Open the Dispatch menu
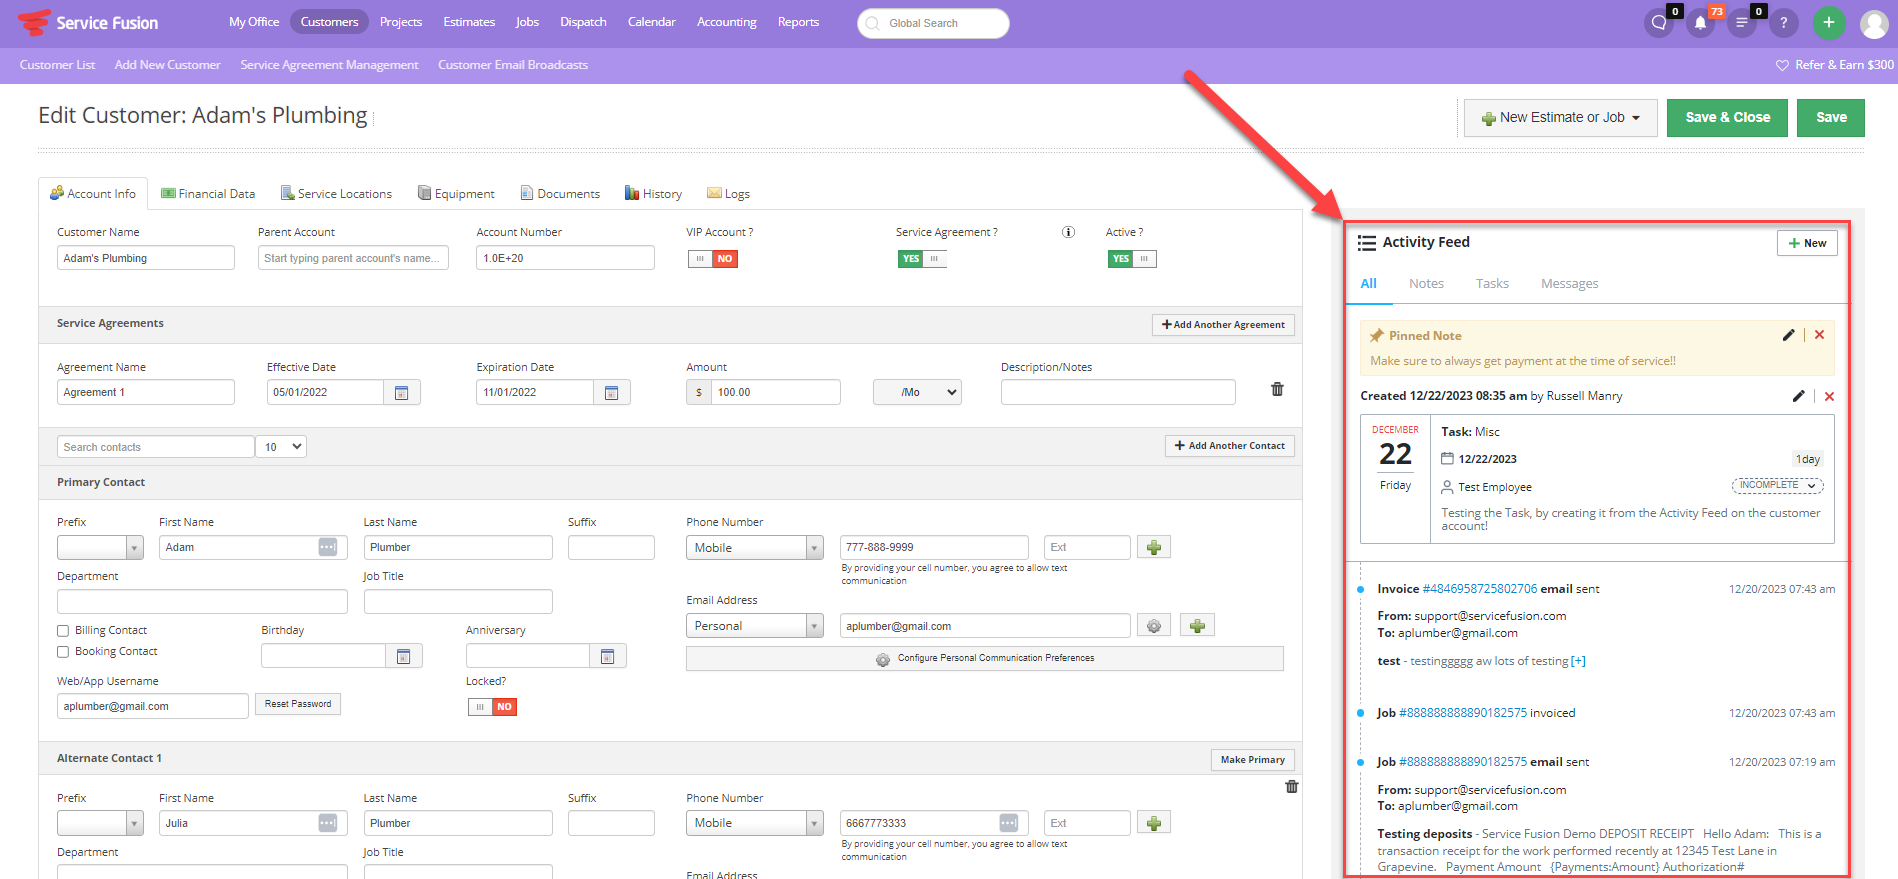The height and width of the screenshot is (879, 1898). (x=583, y=22)
